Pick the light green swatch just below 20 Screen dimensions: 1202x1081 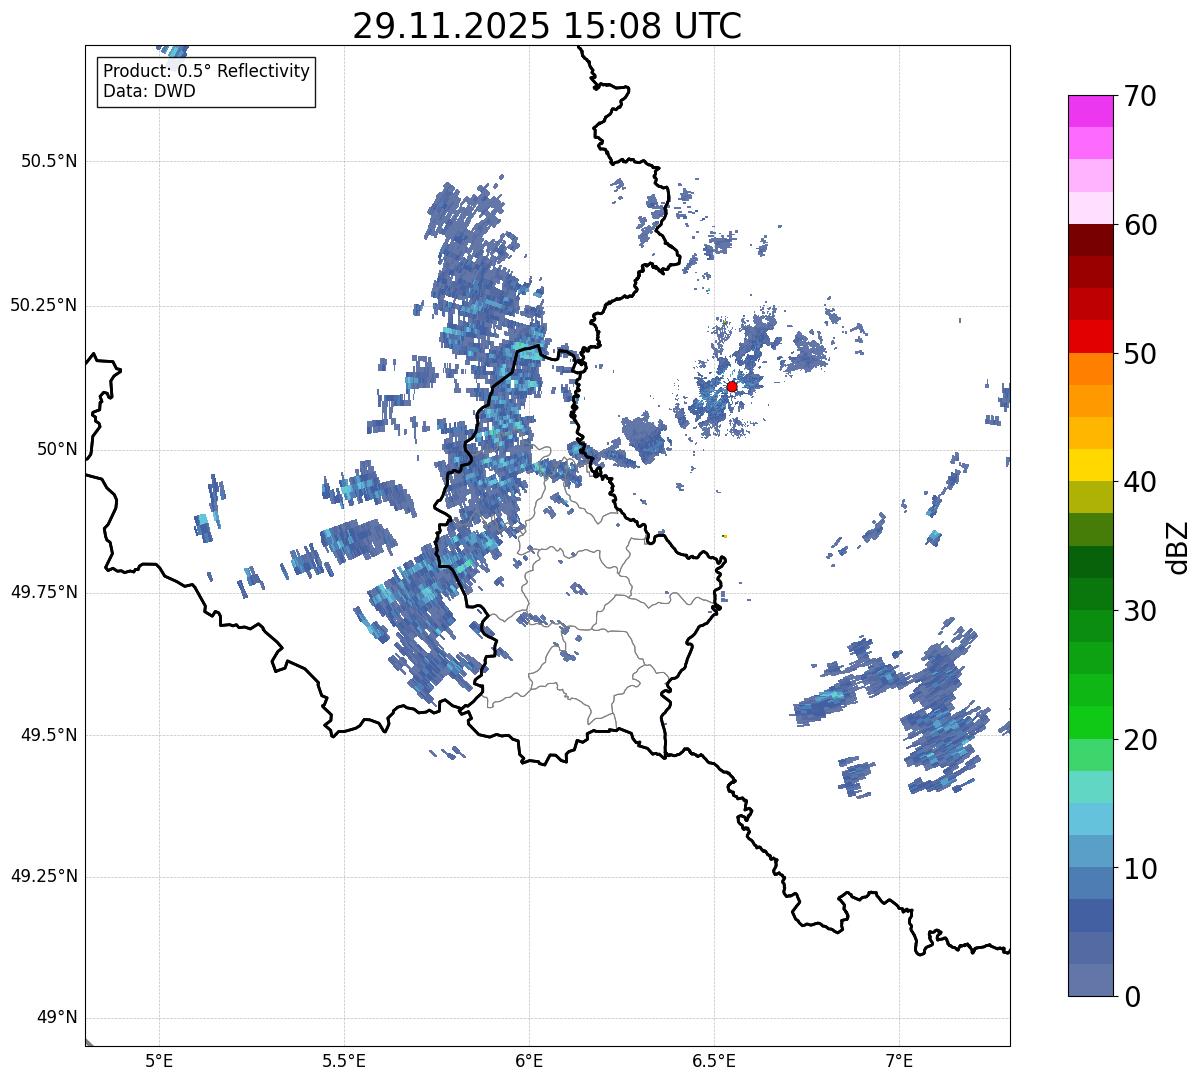pyautogui.click(x=1090, y=755)
